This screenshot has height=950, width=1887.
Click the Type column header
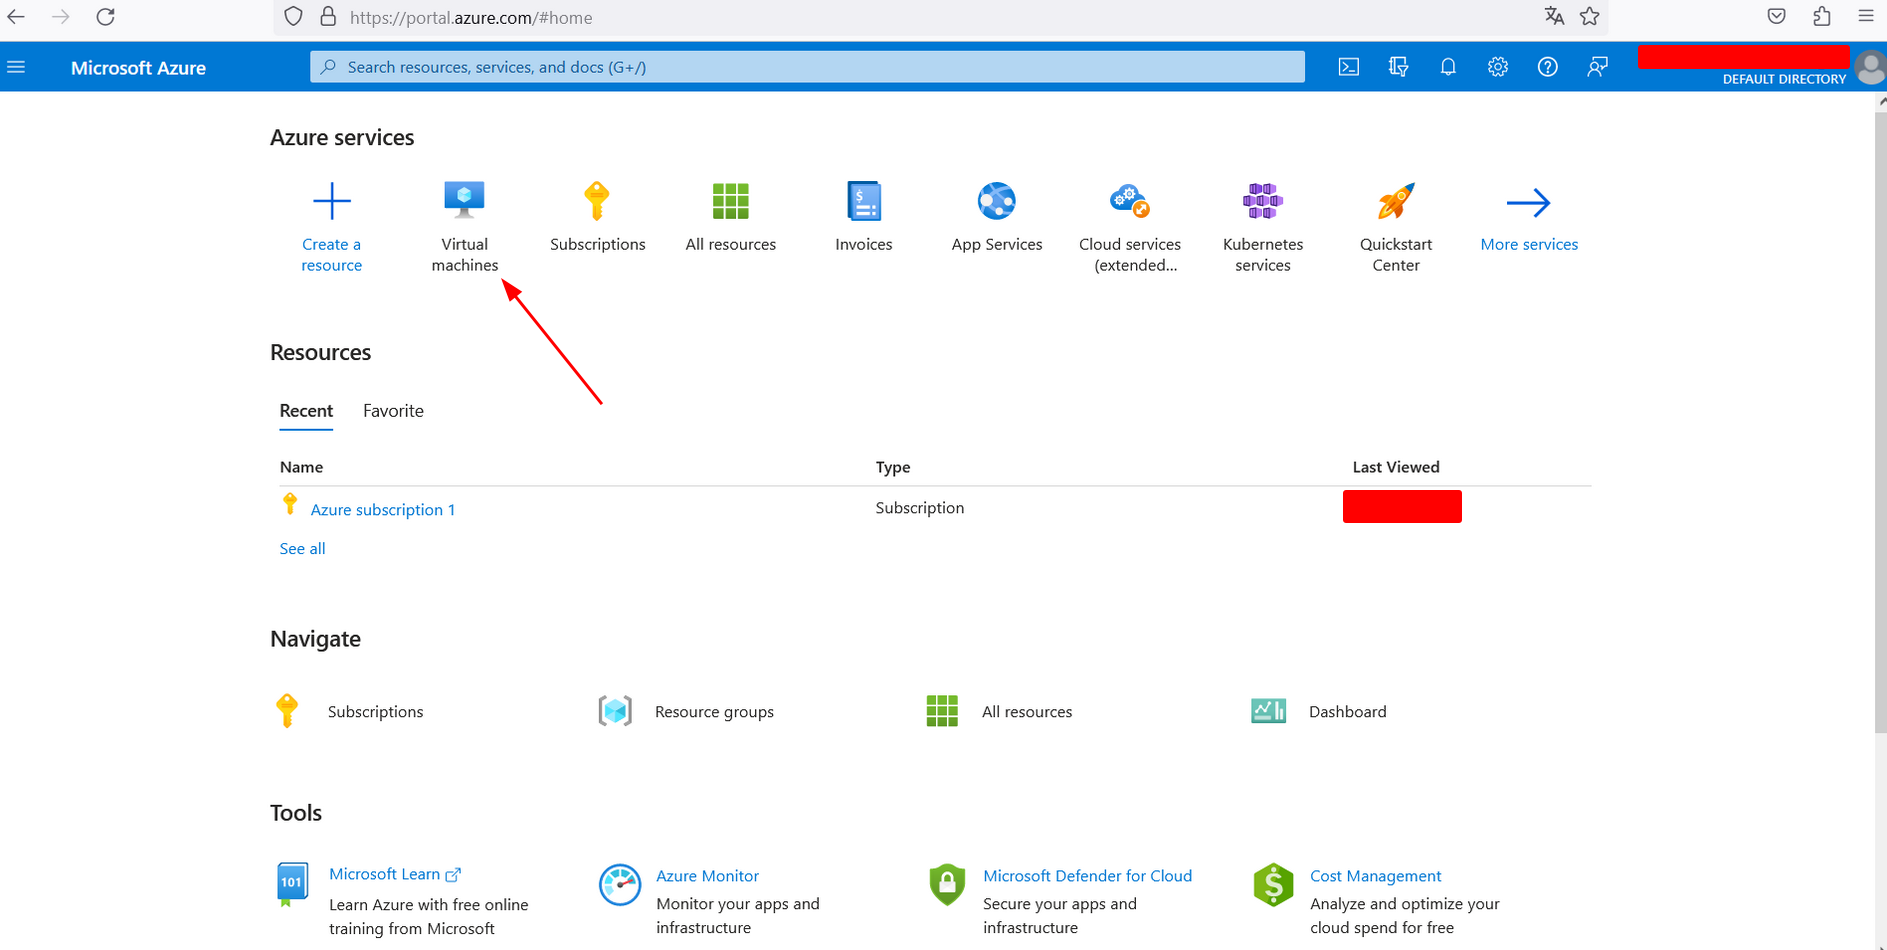tap(893, 467)
